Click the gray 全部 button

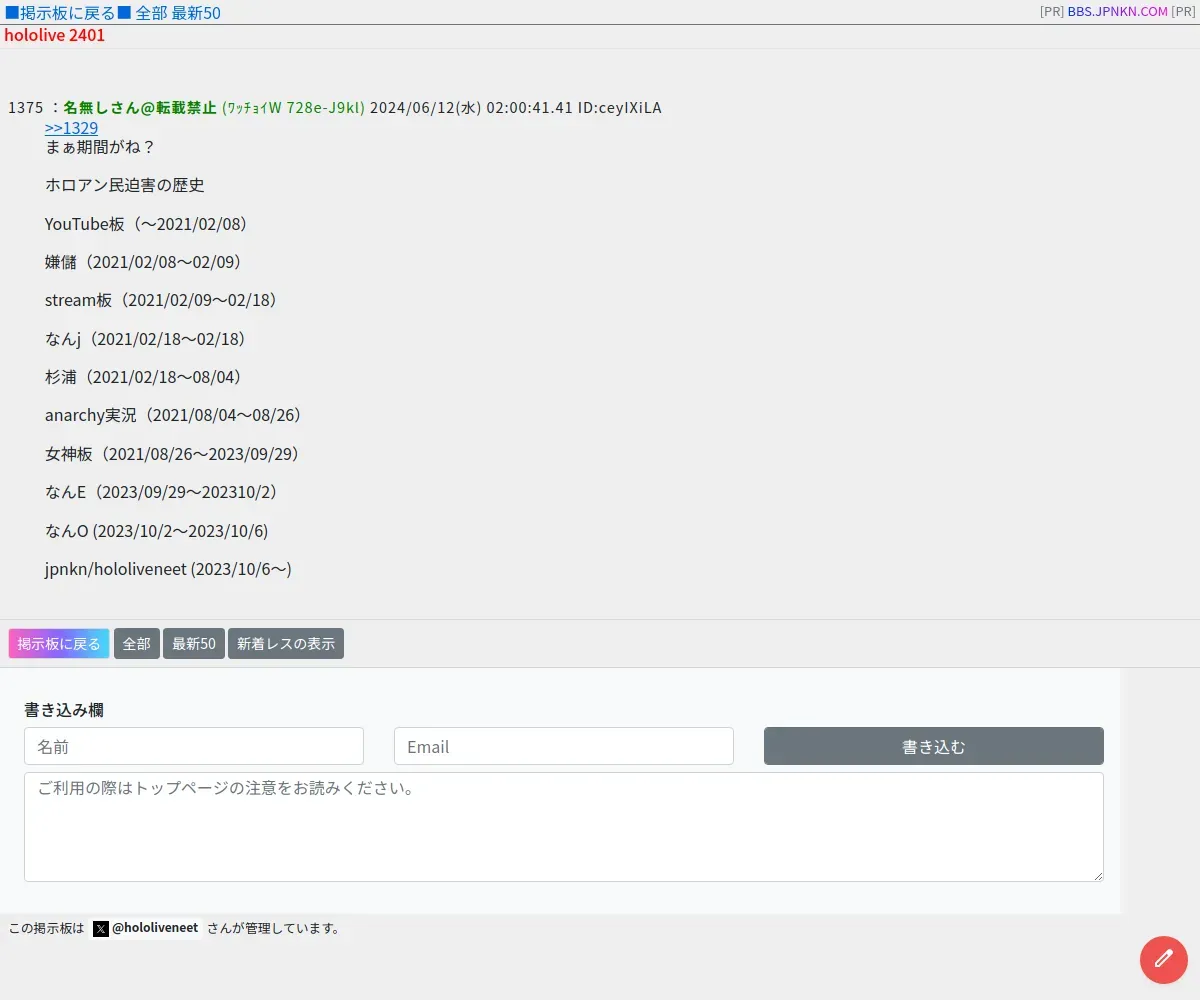(137, 644)
